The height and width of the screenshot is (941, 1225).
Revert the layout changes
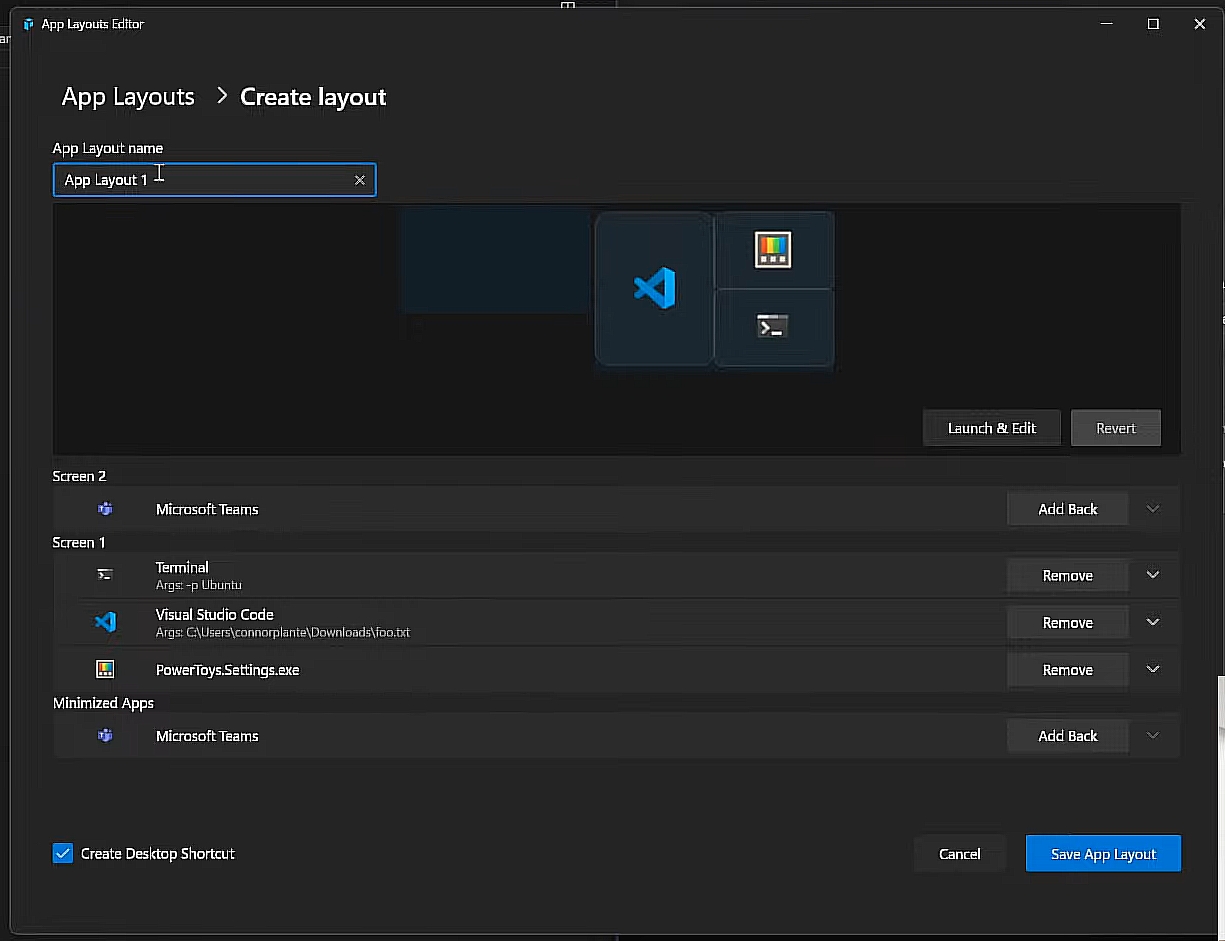(1116, 428)
